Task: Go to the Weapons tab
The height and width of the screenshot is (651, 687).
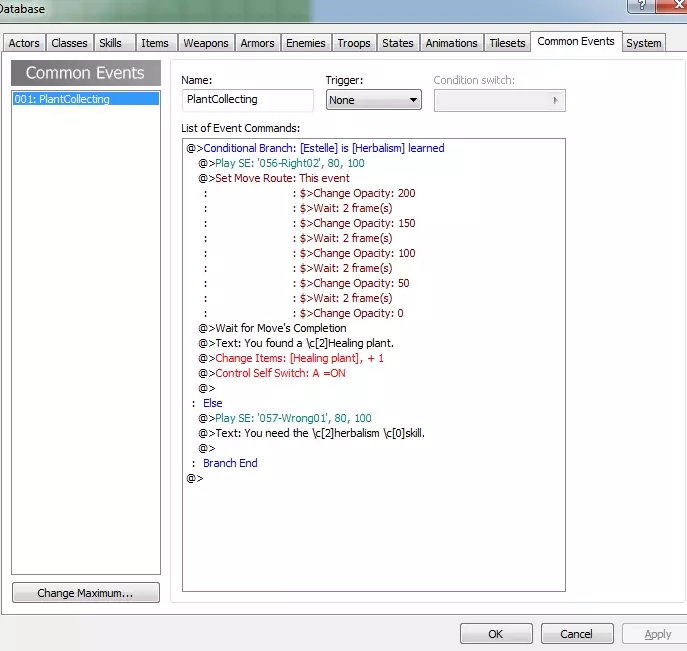Action: click(x=206, y=43)
